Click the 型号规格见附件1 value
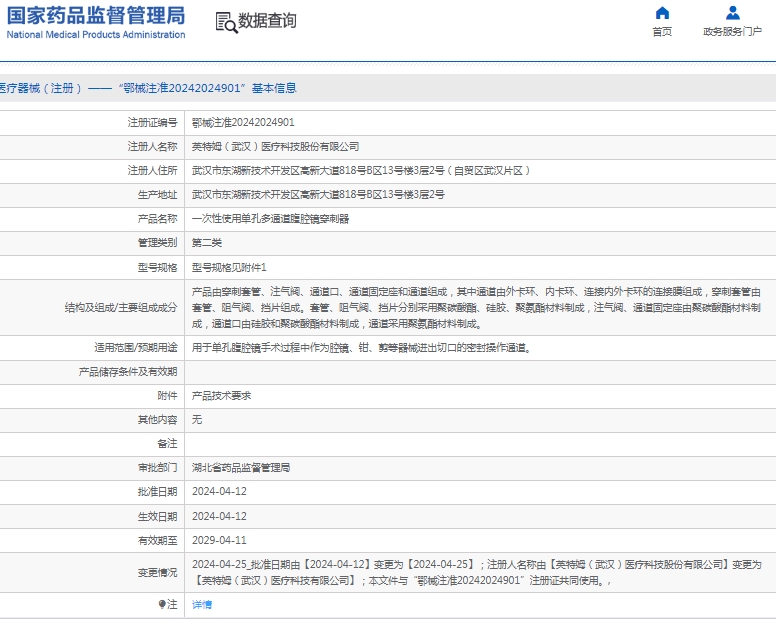Image resolution: width=776 pixels, height=625 pixels. [x=229, y=268]
